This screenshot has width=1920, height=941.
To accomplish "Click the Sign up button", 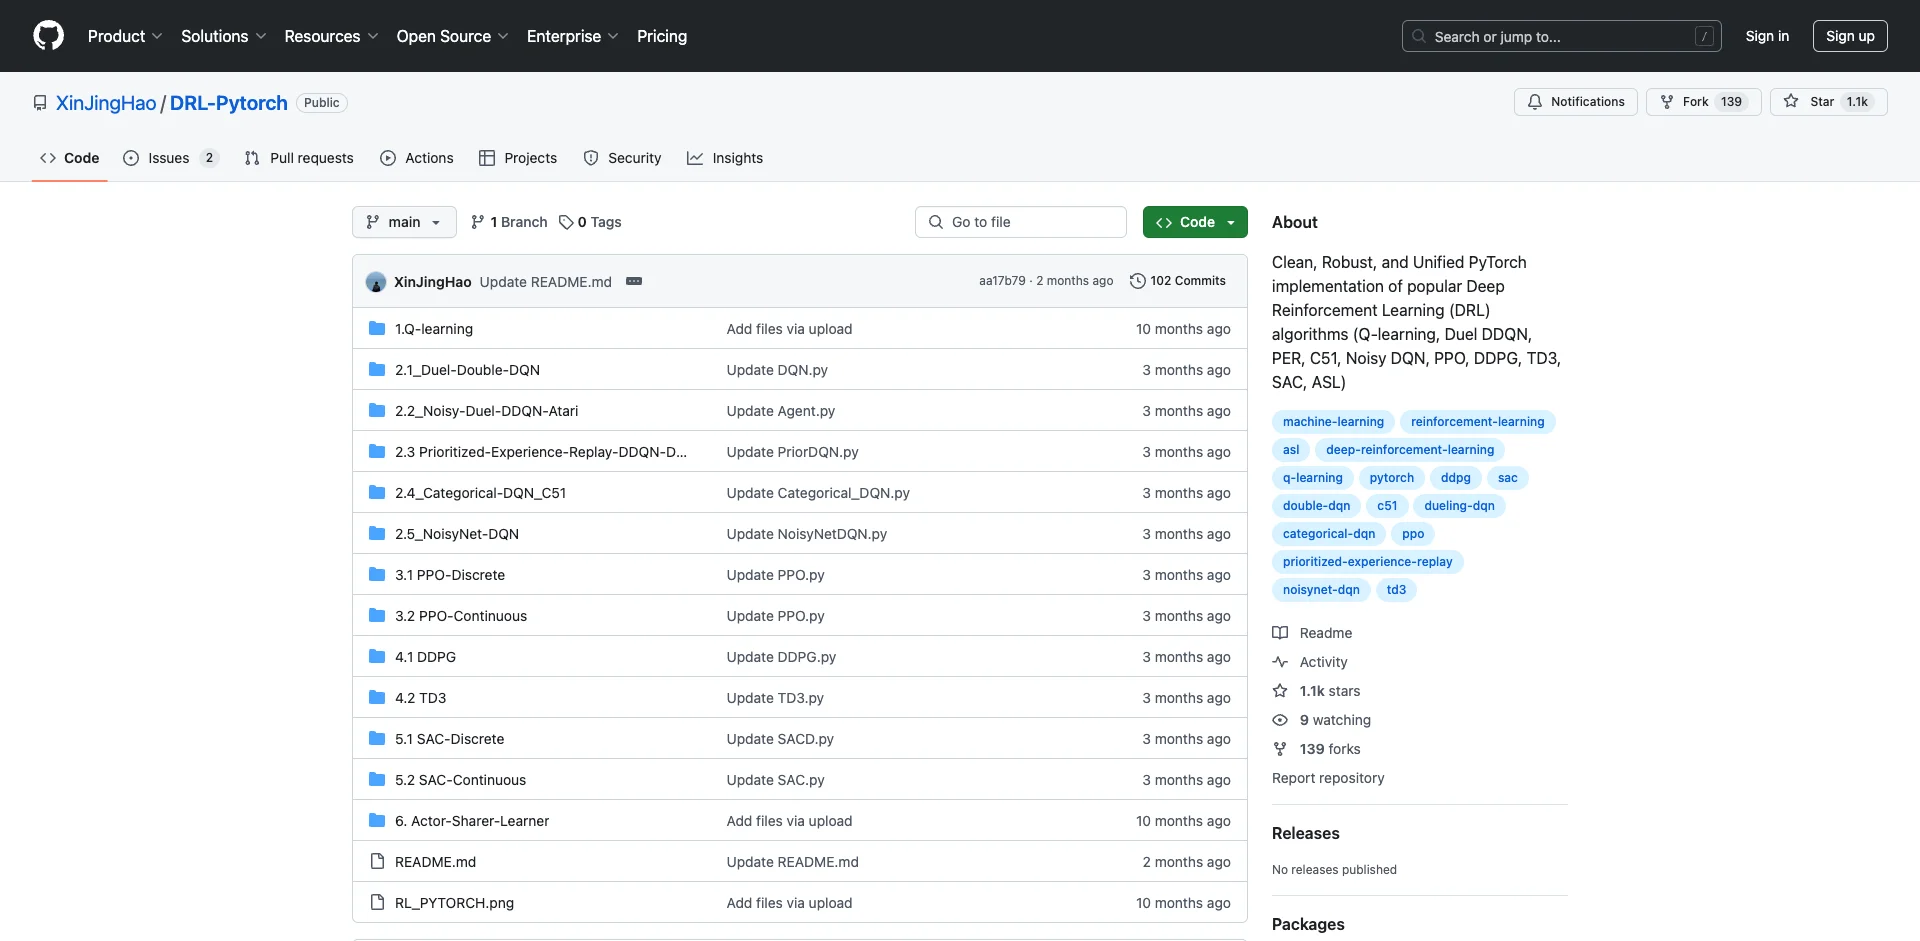I will (x=1850, y=36).
